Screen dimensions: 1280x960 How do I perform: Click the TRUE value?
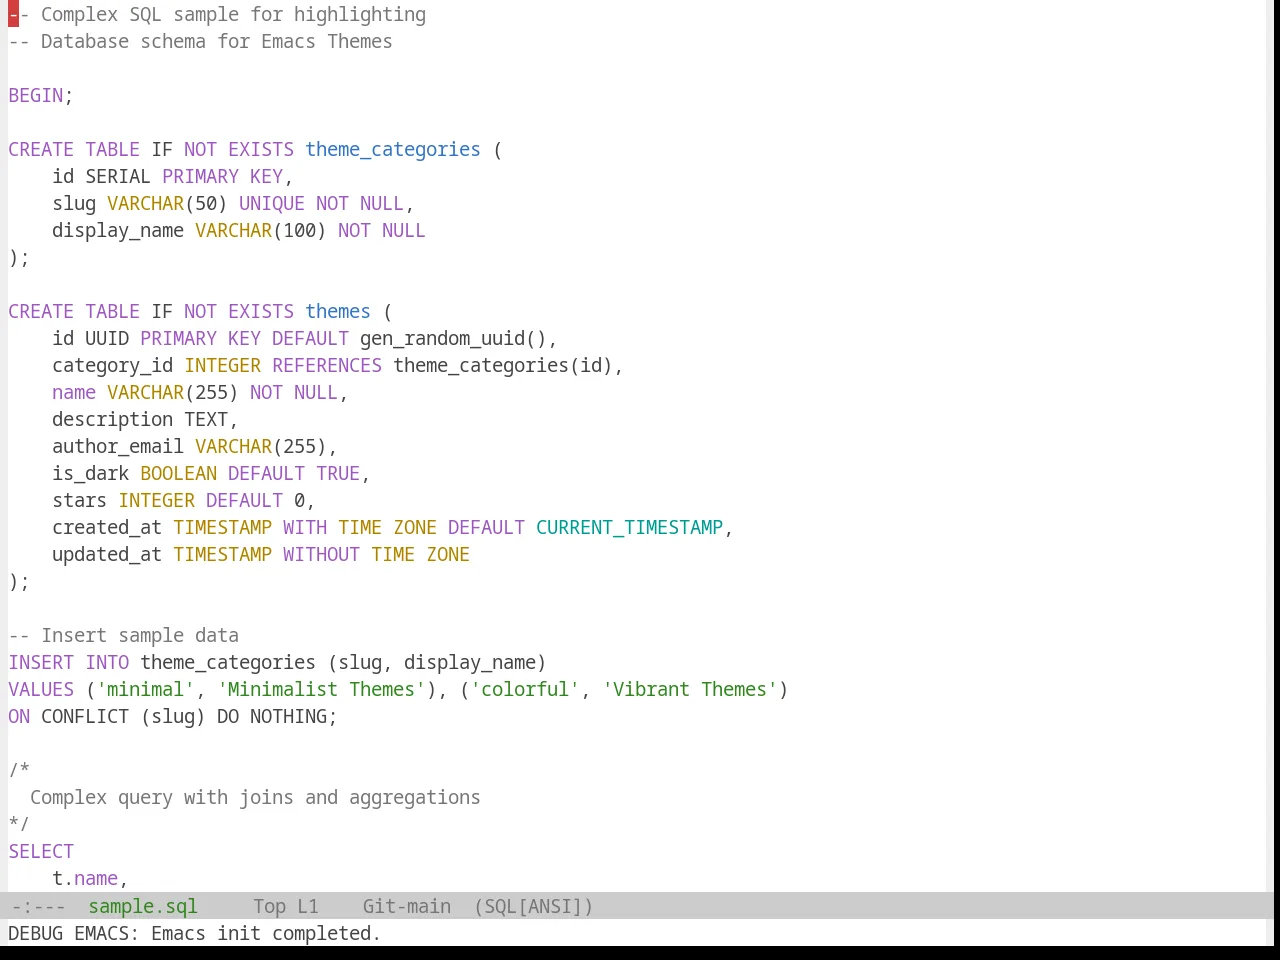pos(338,474)
